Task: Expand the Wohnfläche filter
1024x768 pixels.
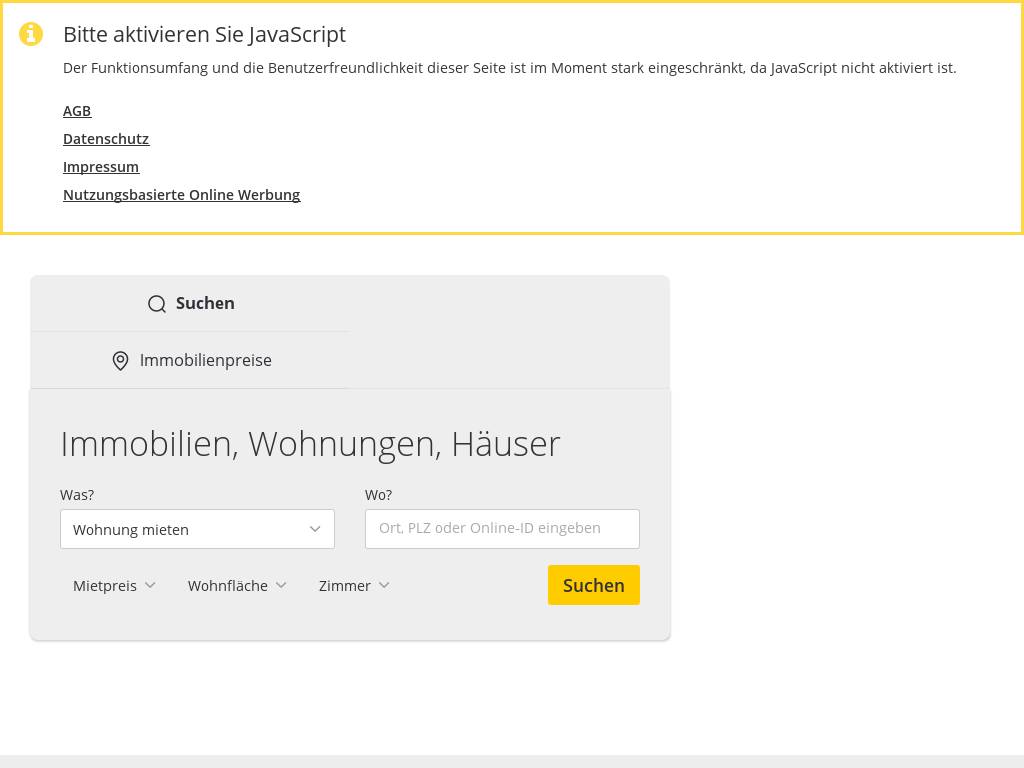Action: 228,586
